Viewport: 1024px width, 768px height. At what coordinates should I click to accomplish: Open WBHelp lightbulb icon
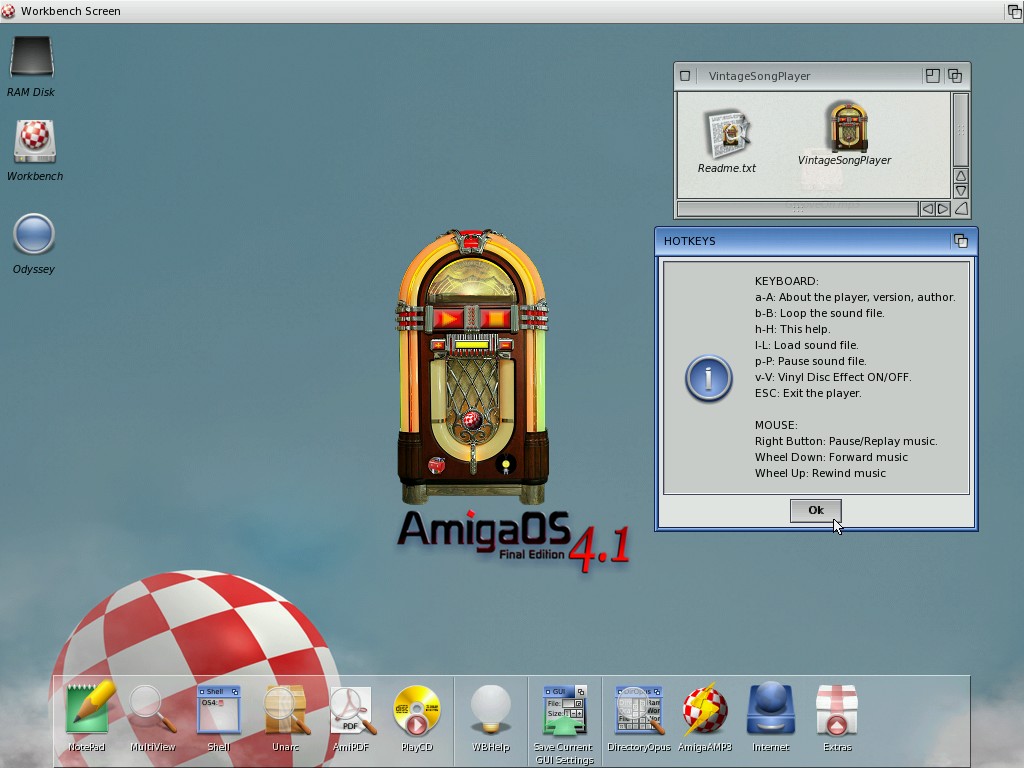(491, 710)
